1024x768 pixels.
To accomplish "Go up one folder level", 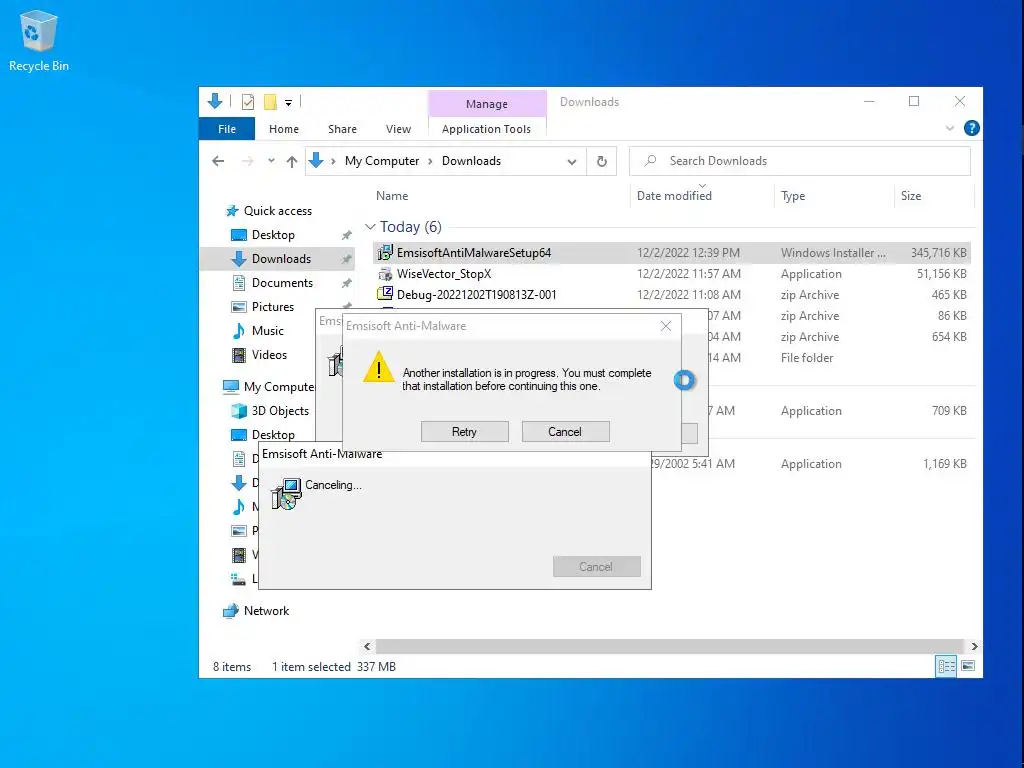I will [x=292, y=161].
